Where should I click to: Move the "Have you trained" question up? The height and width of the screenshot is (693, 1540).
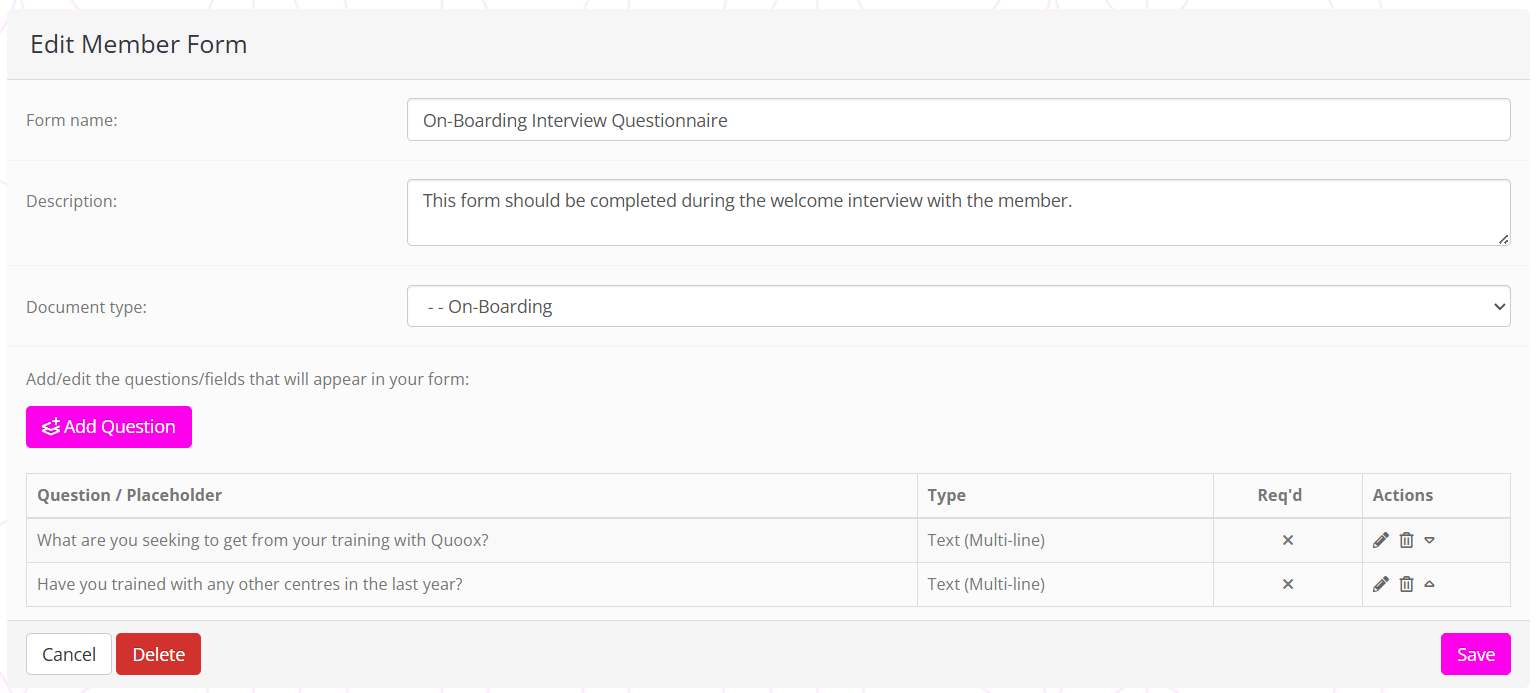click(x=1430, y=584)
